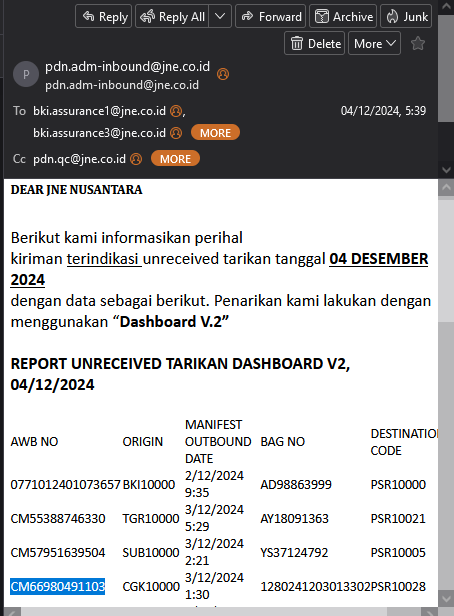Select sender name pdn.adm-inbound@jne.co.id
Image resolution: width=454 pixels, height=616 pixels.
(127, 66)
